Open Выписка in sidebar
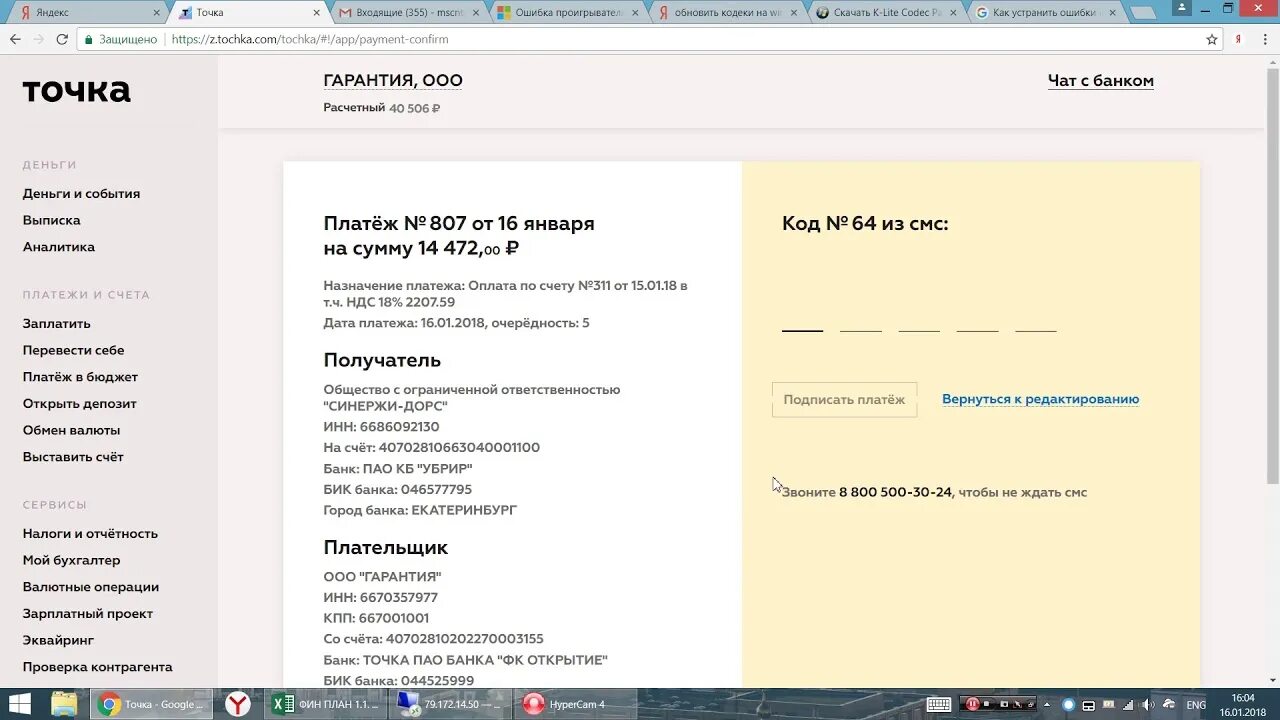Viewport: 1280px width, 720px height. tap(52, 220)
